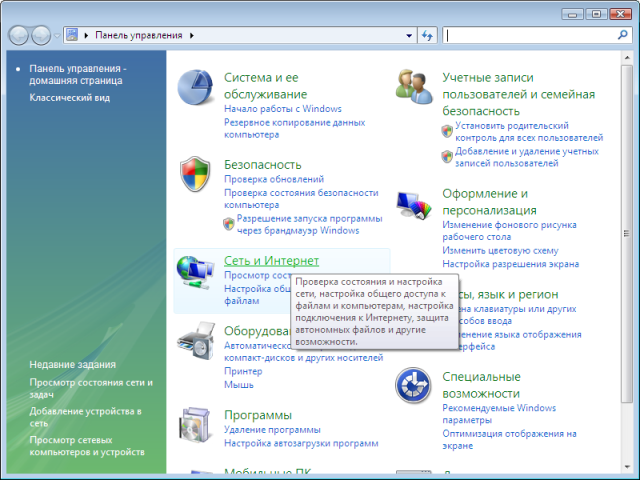The width and height of the screenshot is (640, 480).
Task: Expand the arrow before Панель управления breadcrumb
Action: tap(86, 36)
